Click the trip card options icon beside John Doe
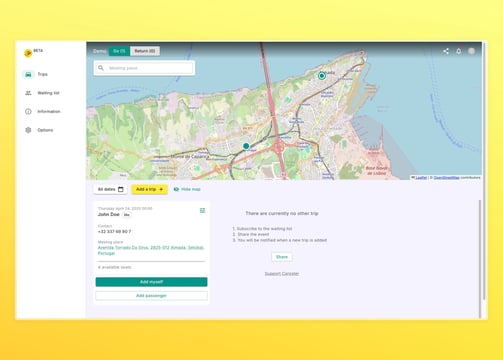This screenshot has width=503, height=360. pos(202,210)
